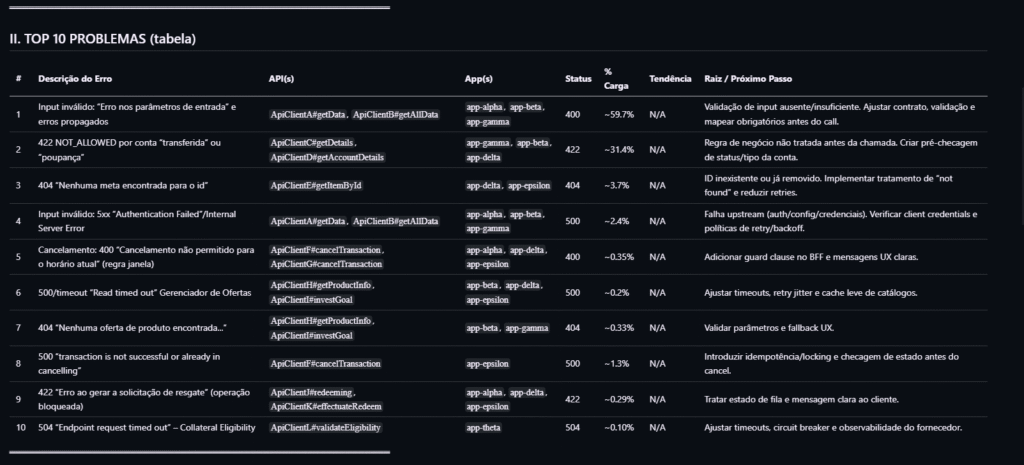Click the "% Carga" column header
The width and height of the screenshot is (1024, 465).
pyautogui.click(x=616, y=78)
